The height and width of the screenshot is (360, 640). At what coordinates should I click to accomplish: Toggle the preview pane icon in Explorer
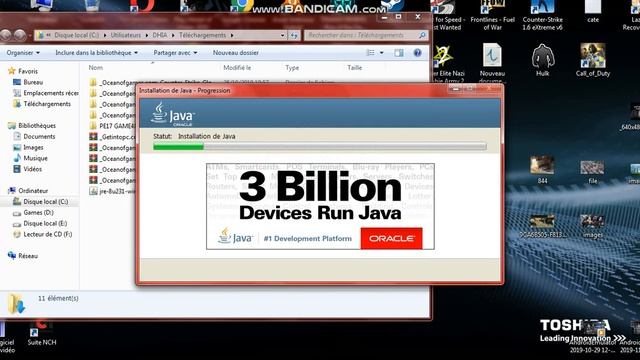click(399, 53)
